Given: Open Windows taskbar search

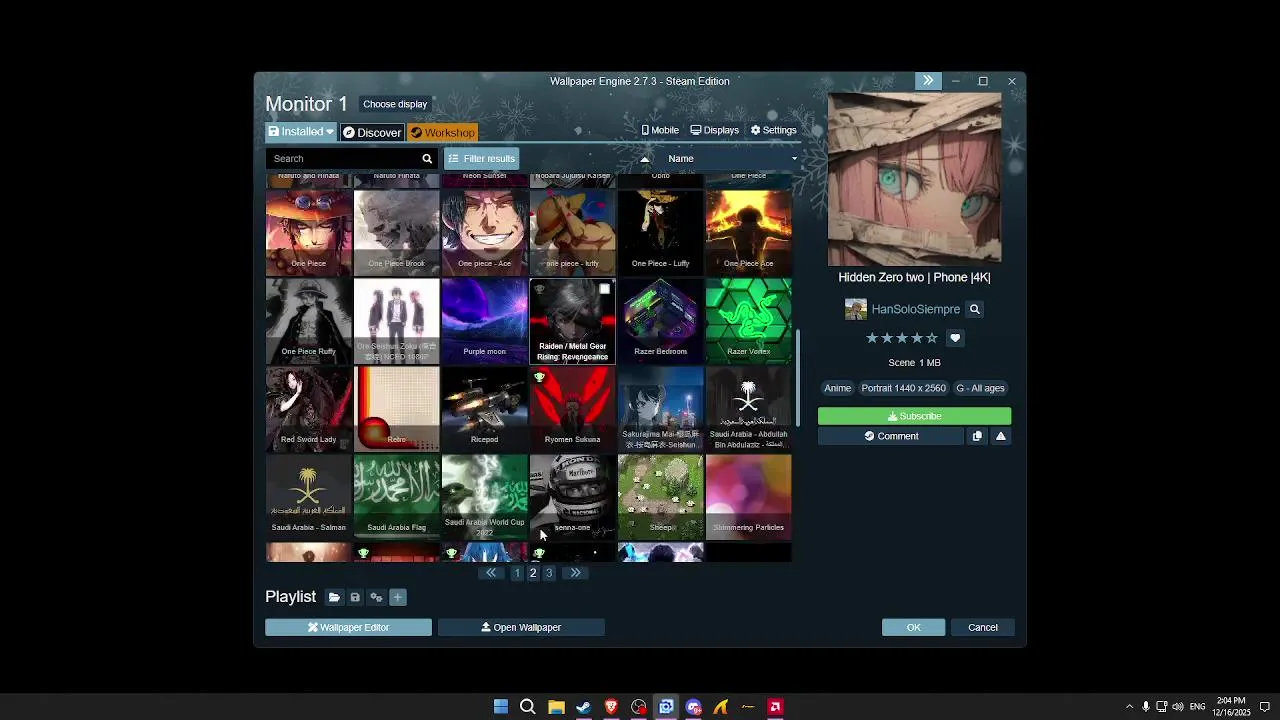Looking at the screenshot, I should click(528, 707).
